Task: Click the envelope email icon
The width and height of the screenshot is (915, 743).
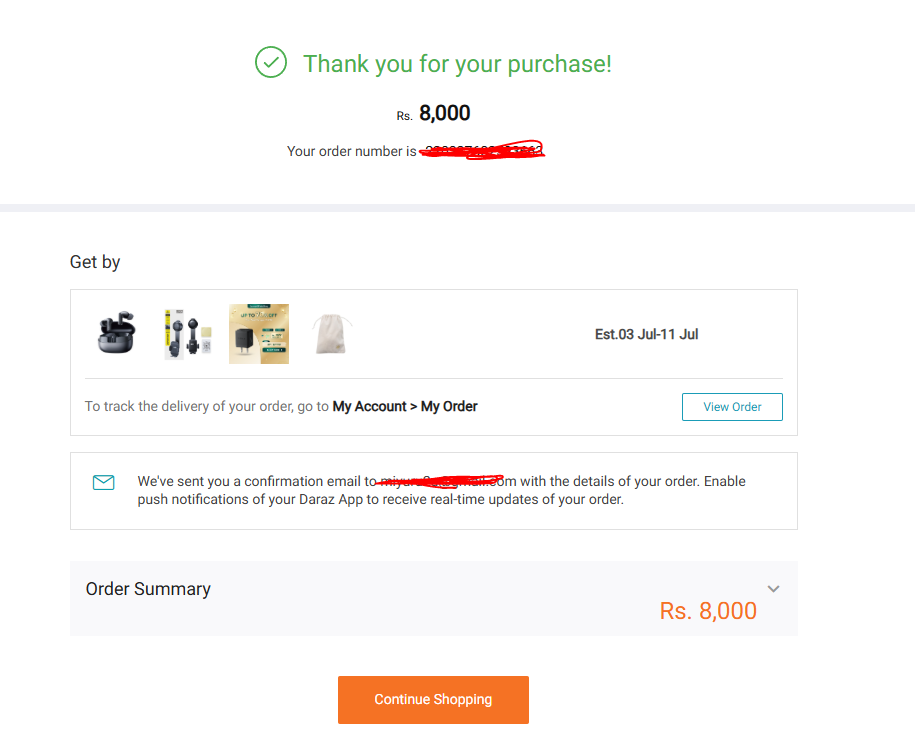Action: tap(103, 482)
